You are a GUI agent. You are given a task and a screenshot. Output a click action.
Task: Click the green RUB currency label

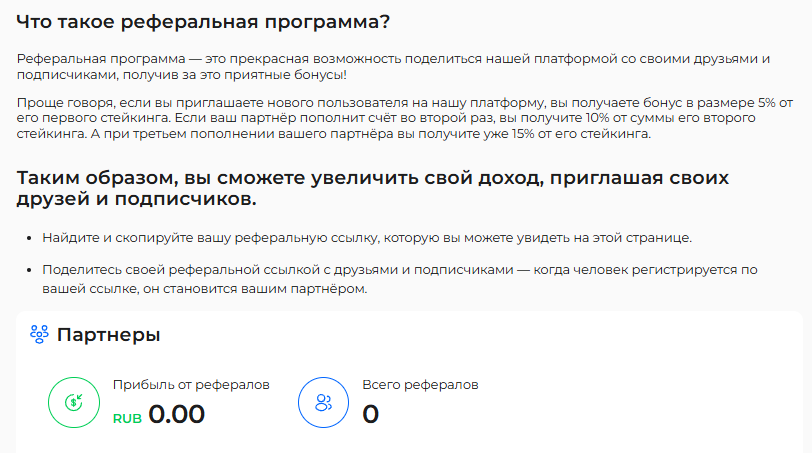pos(127,418)
